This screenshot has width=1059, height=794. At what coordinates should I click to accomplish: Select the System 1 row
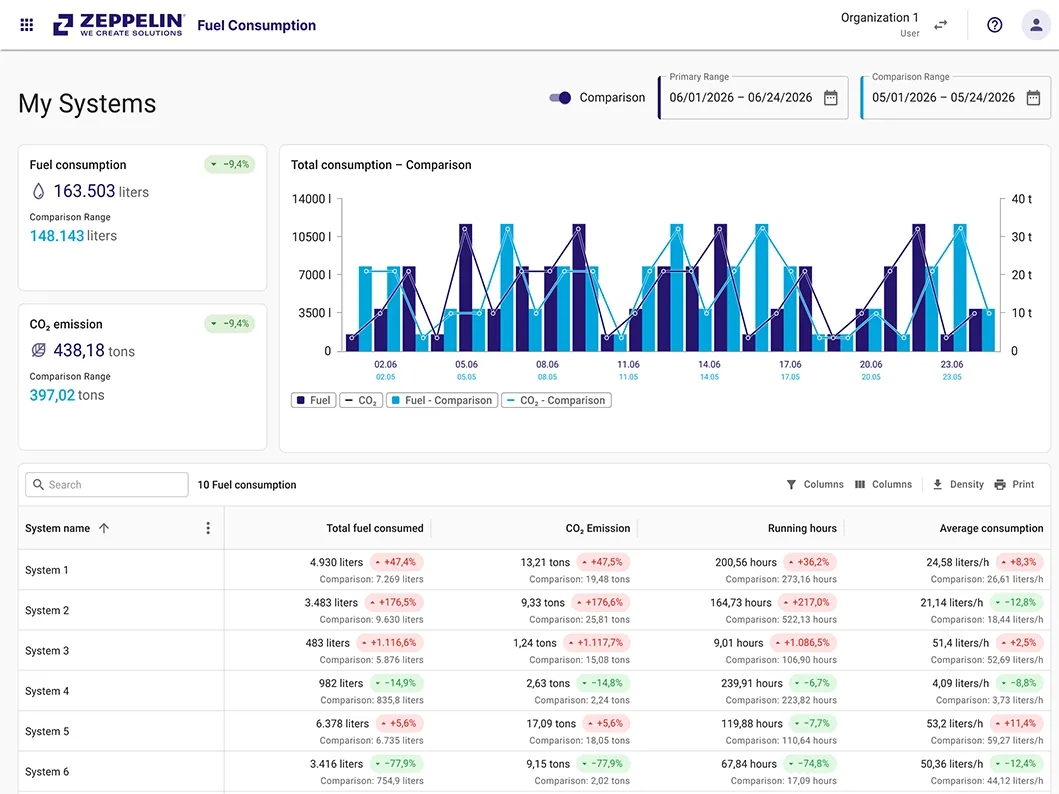tap(534, 570)
